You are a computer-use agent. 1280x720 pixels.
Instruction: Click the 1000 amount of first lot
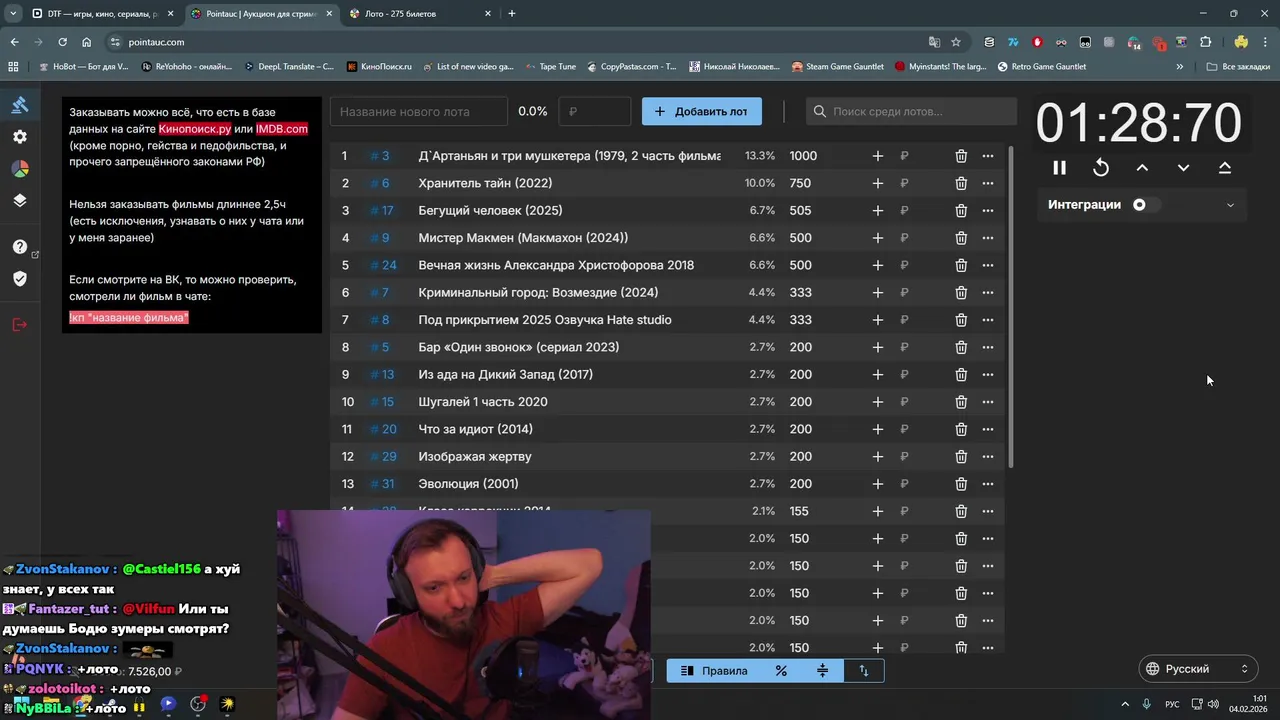803,156
